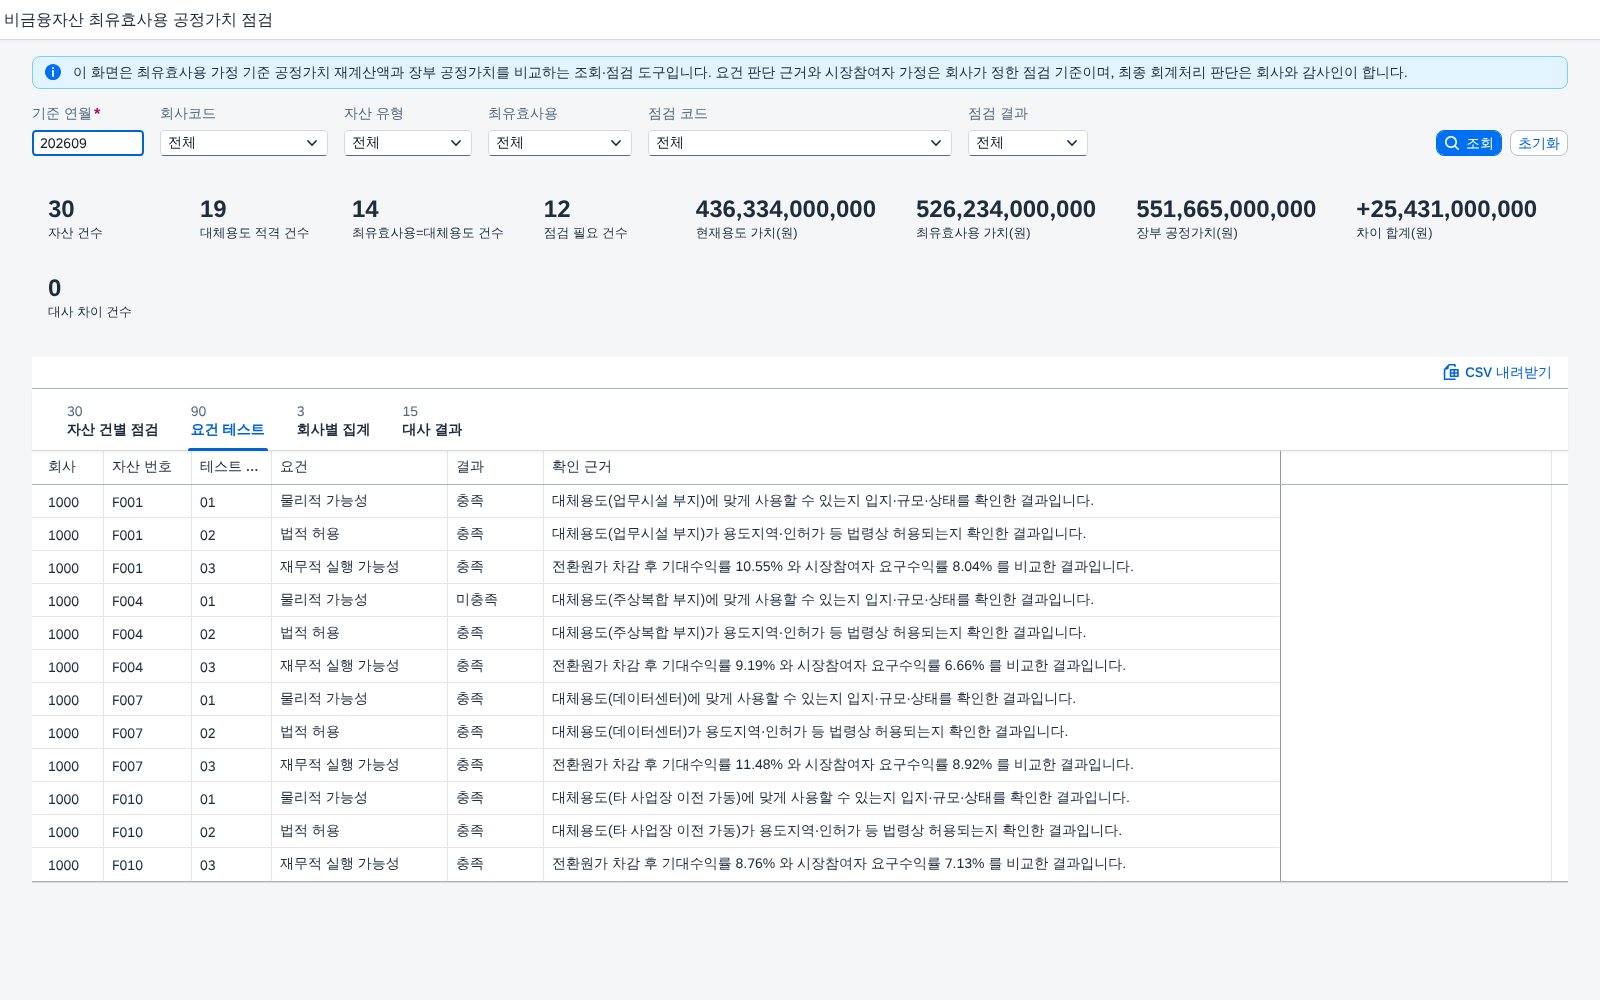Click the CSV 내려받기 link
Screen dimensions: 1600x1000
1497,372
